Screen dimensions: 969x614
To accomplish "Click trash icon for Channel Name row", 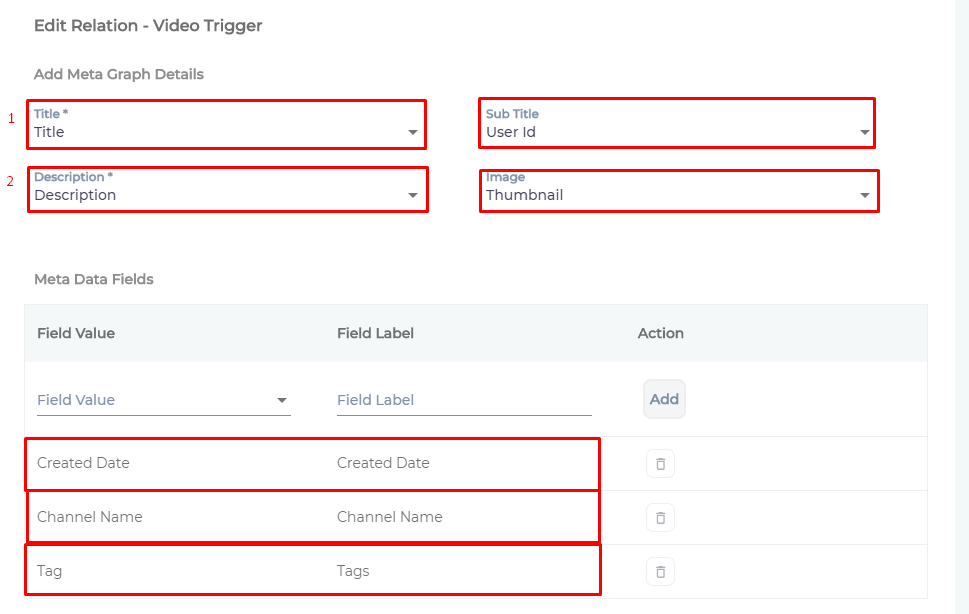I will (x=660, y=517).
